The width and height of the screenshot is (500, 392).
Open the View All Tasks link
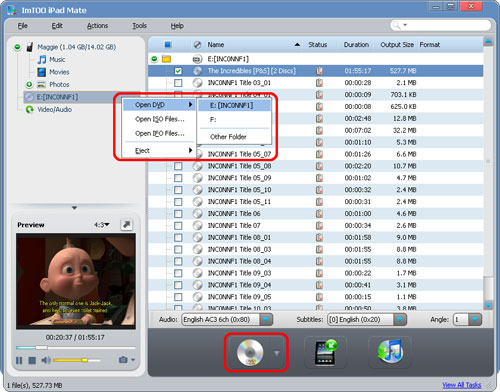click(462, 385)
